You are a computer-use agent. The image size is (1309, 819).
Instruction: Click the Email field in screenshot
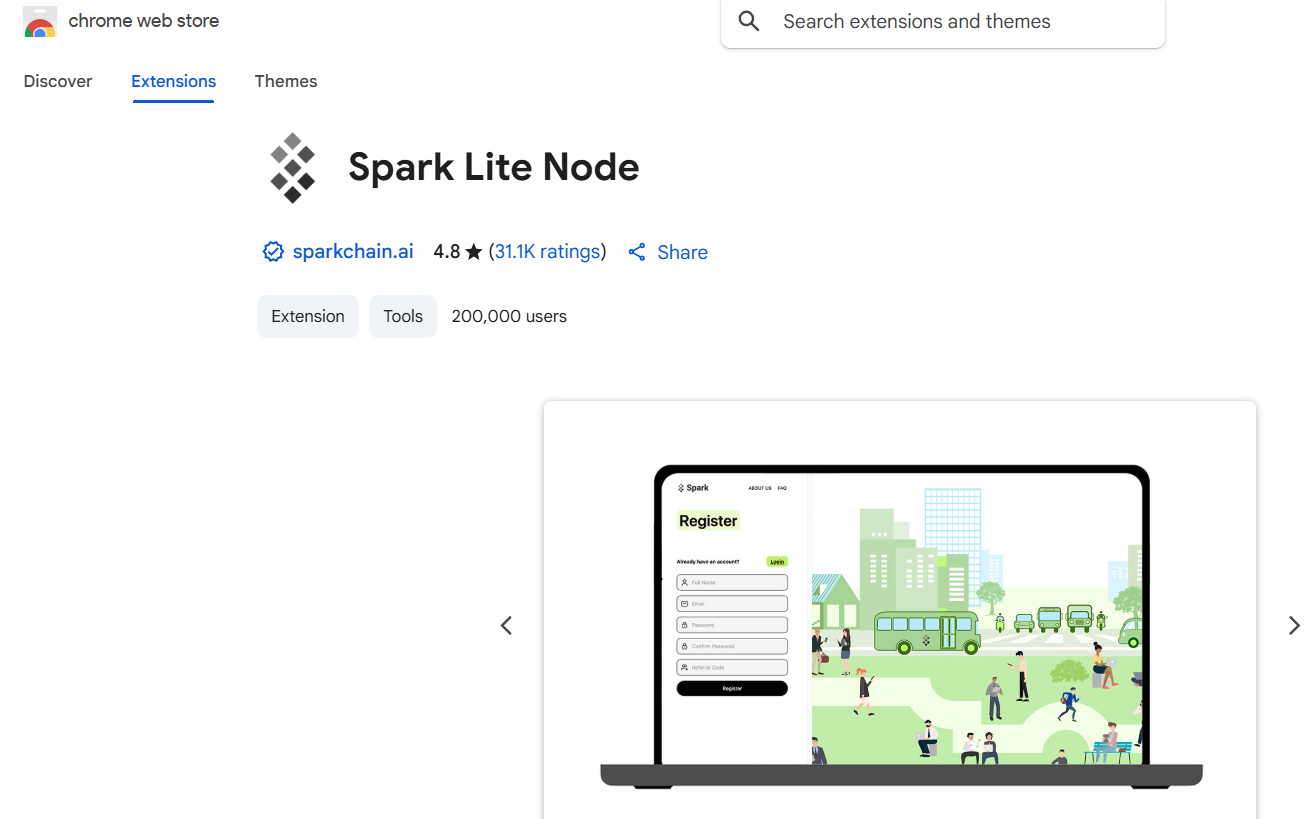(x=732, y=604)
